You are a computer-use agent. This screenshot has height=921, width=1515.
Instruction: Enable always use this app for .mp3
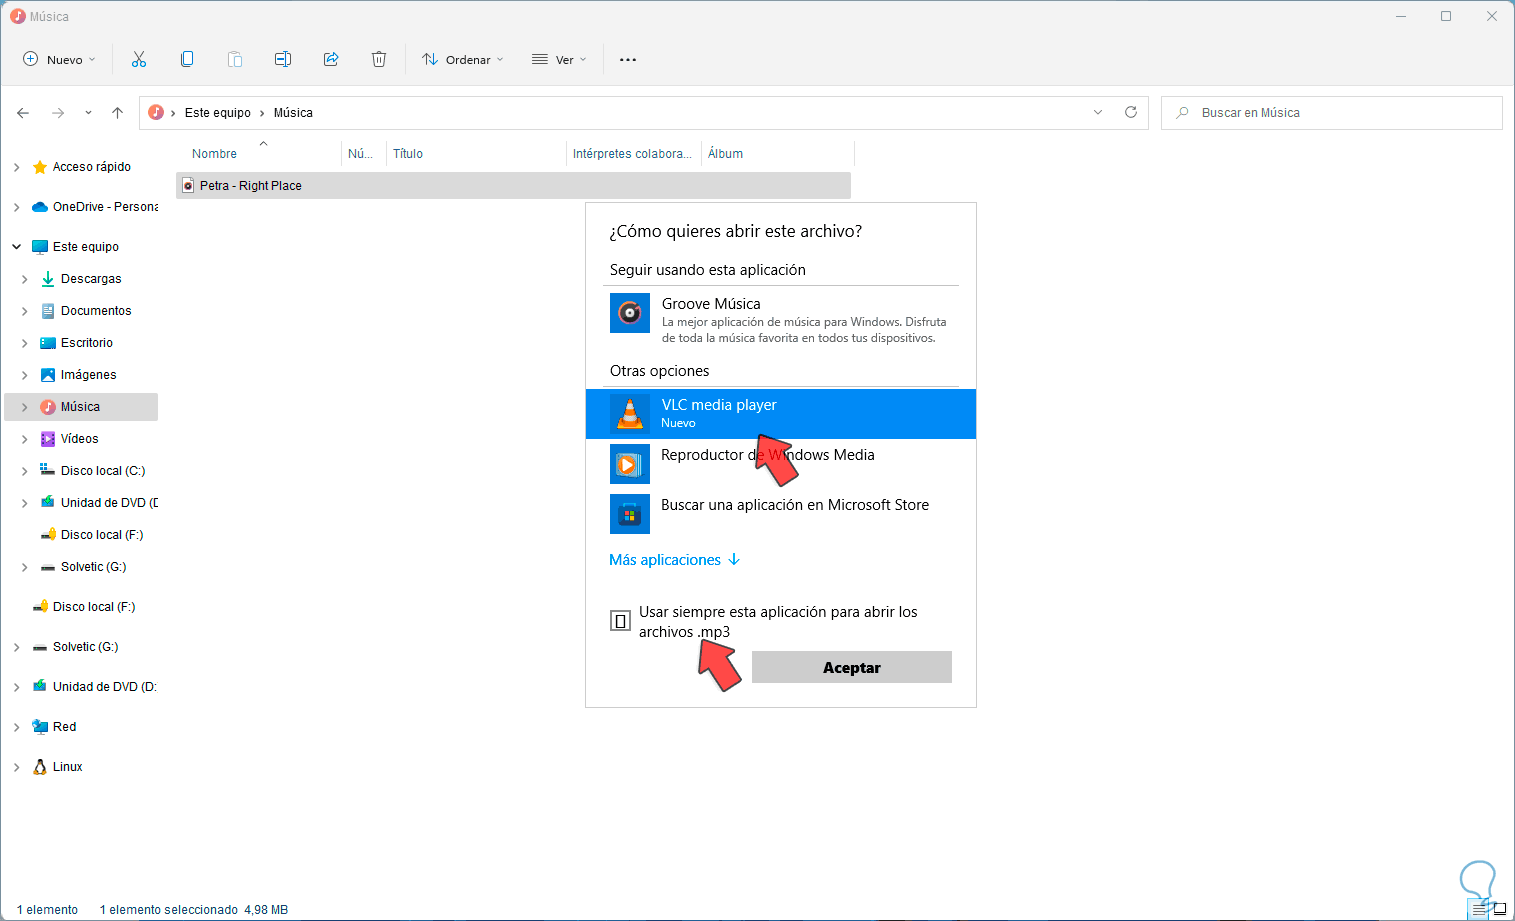click(x=620, y=621)
